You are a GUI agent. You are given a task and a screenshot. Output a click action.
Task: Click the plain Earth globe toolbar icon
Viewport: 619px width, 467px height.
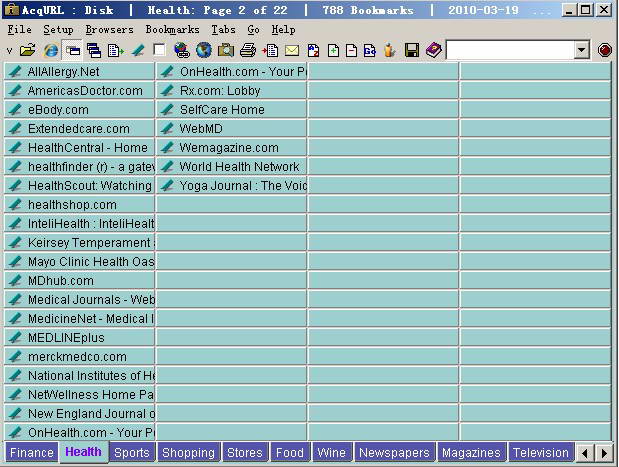pyautogui.click(x=204, y=50)
